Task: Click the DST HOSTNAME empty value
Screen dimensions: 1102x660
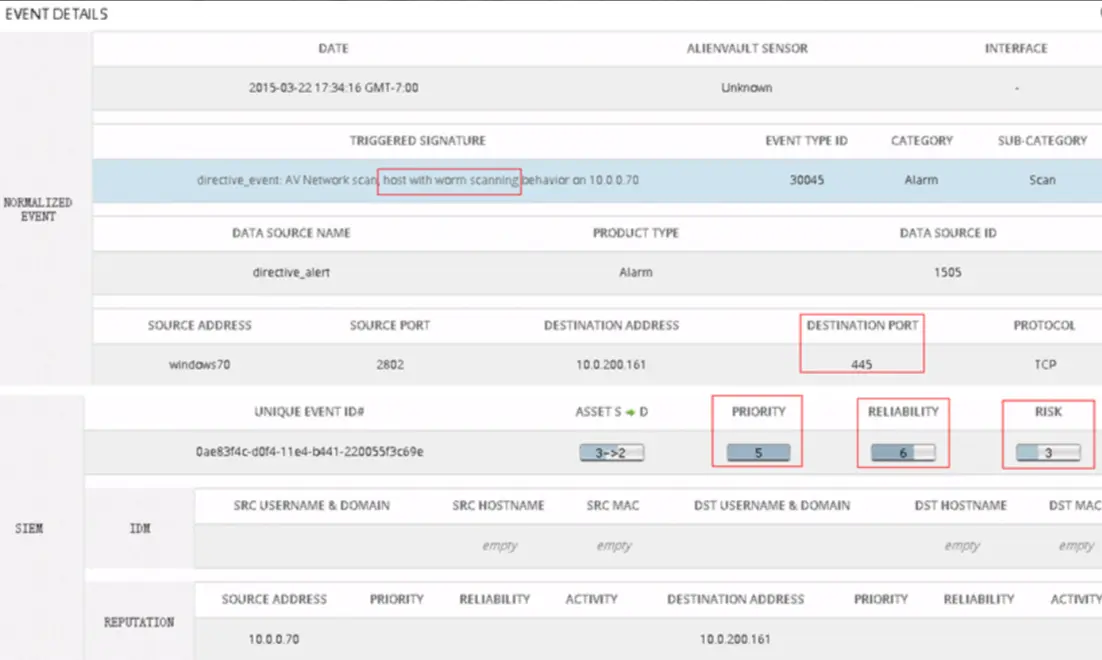Action: click(961, 545)
